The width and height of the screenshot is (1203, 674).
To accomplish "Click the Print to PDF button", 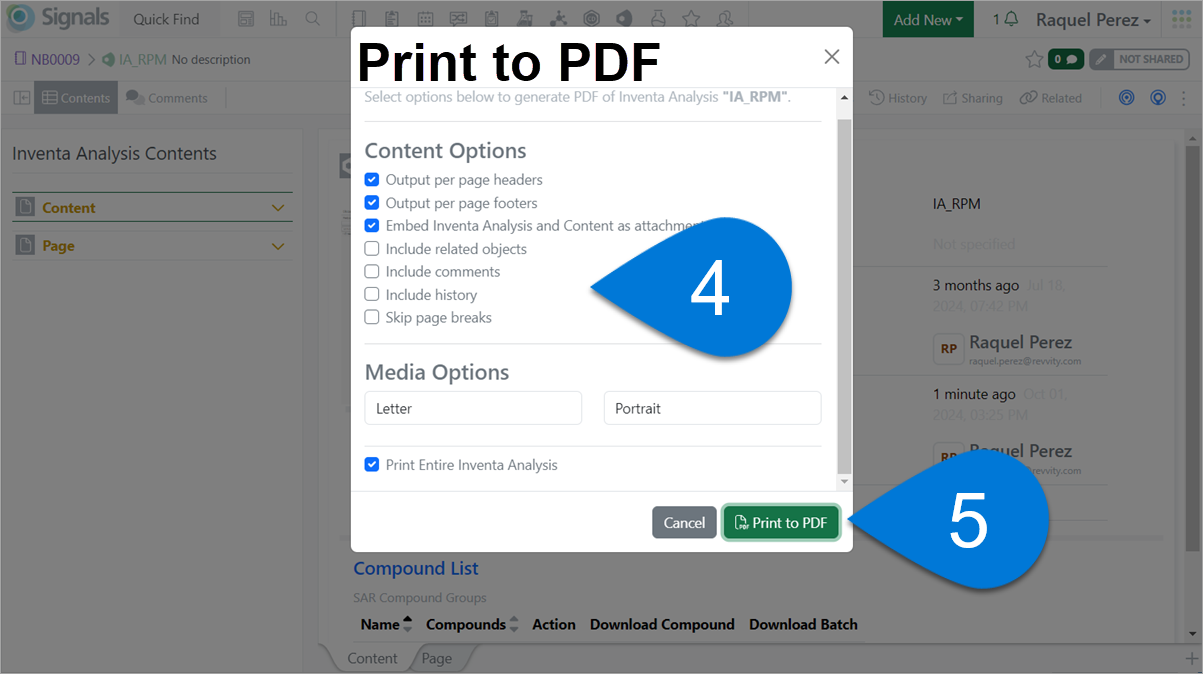I will (x=780, y=522).
